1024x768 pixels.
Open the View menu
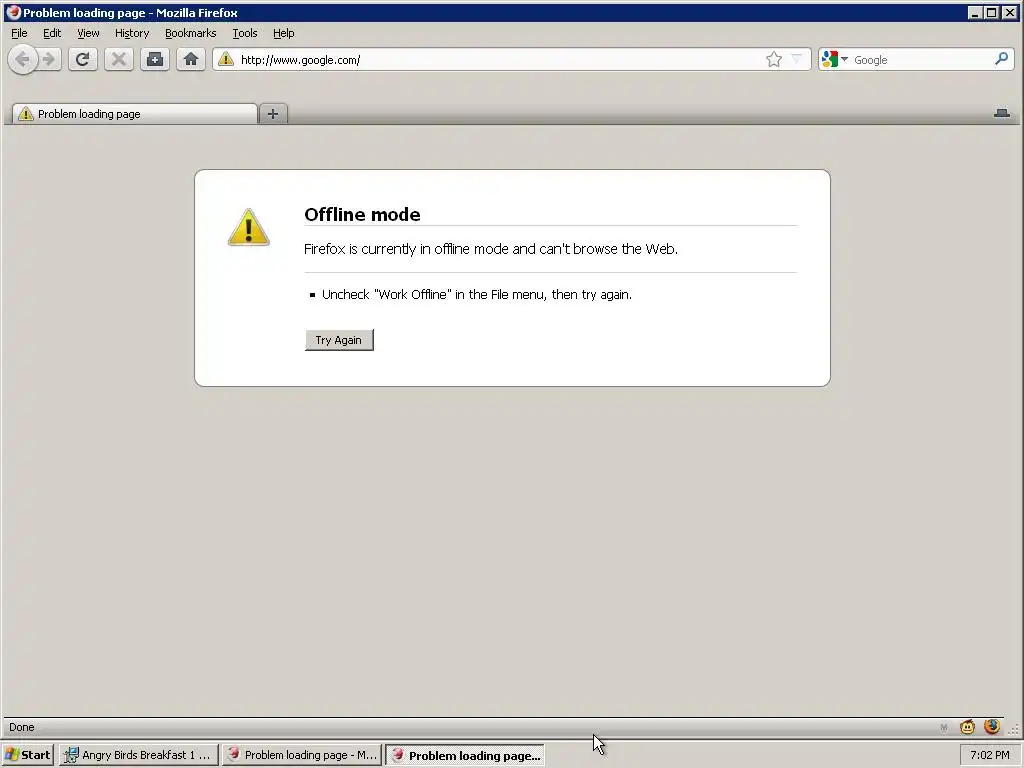coord(88,33)
